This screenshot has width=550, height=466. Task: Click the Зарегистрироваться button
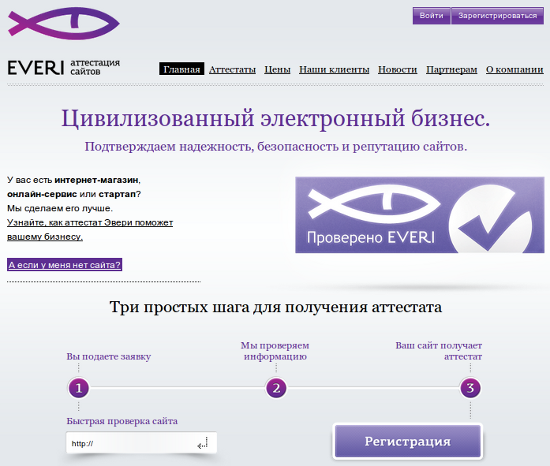(x=497, y=16)
